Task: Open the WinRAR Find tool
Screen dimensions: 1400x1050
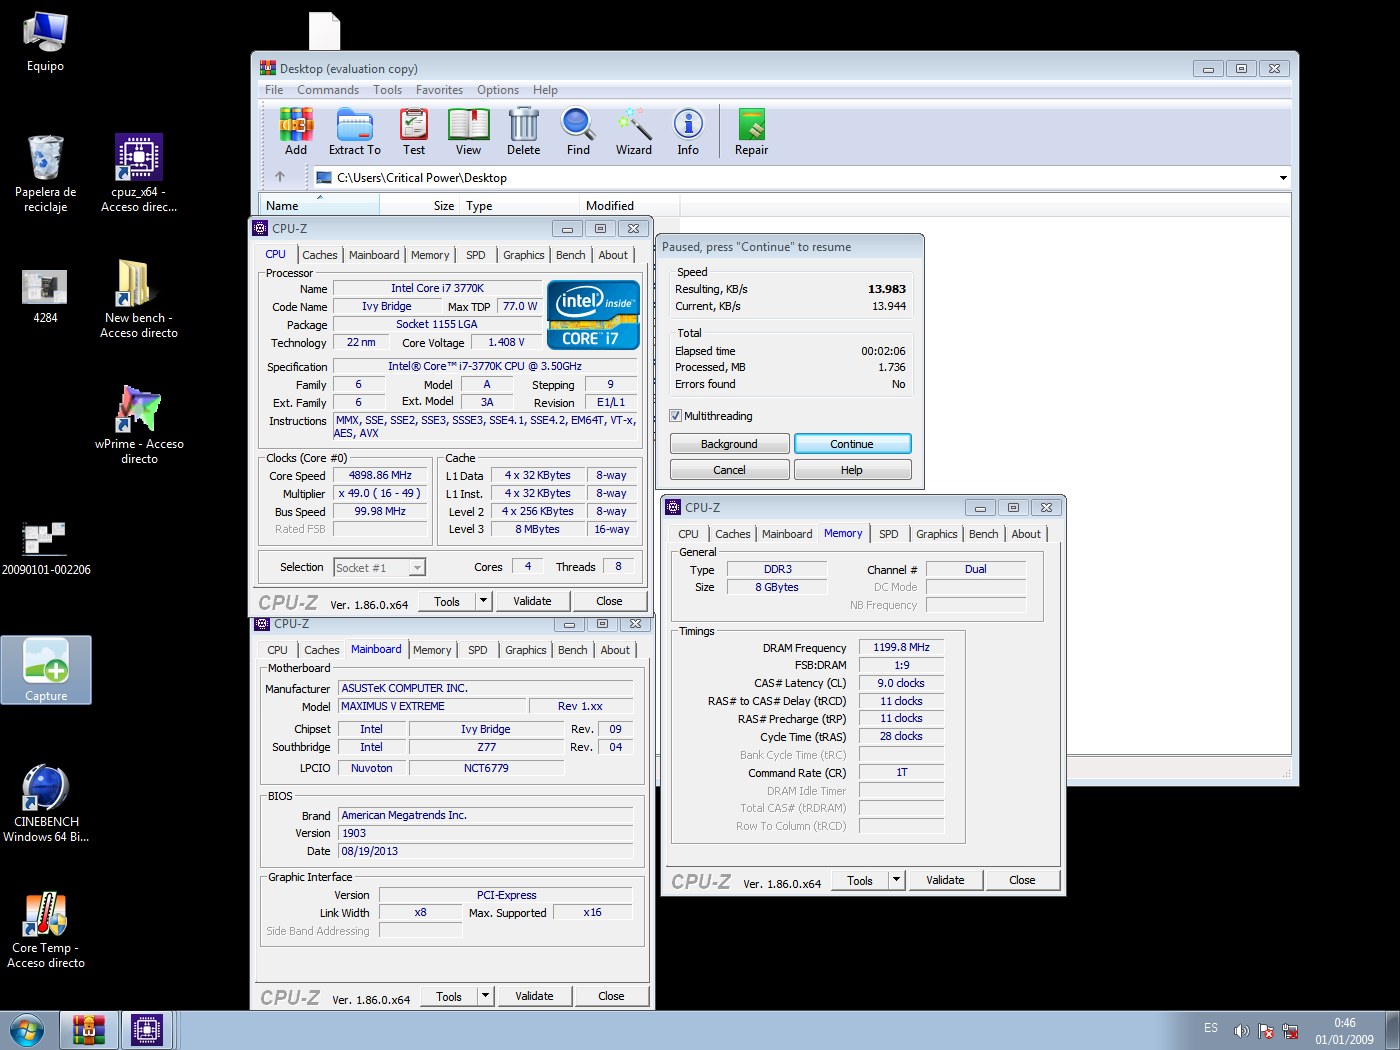Action: click(x=578, y=132)
